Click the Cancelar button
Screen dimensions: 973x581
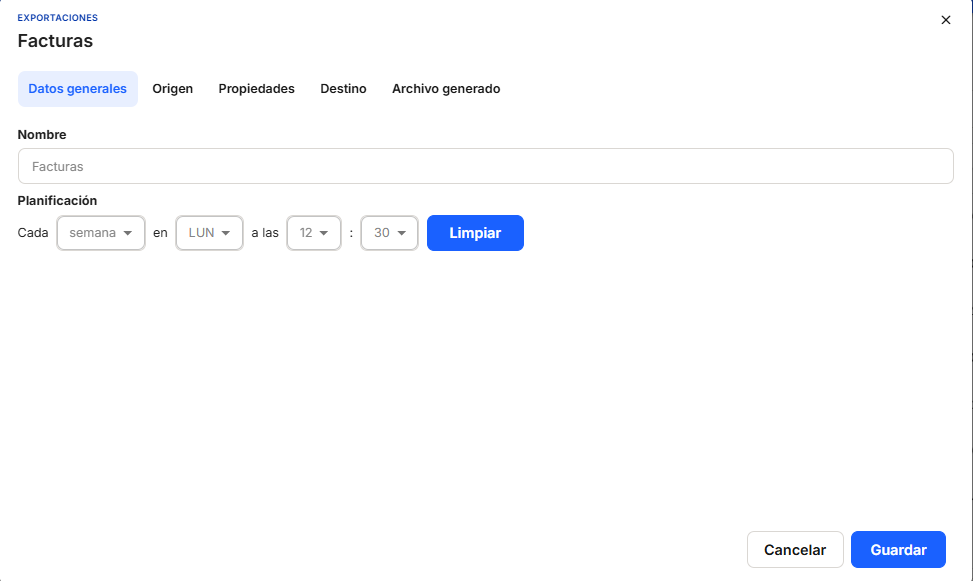tap(795, 550)
